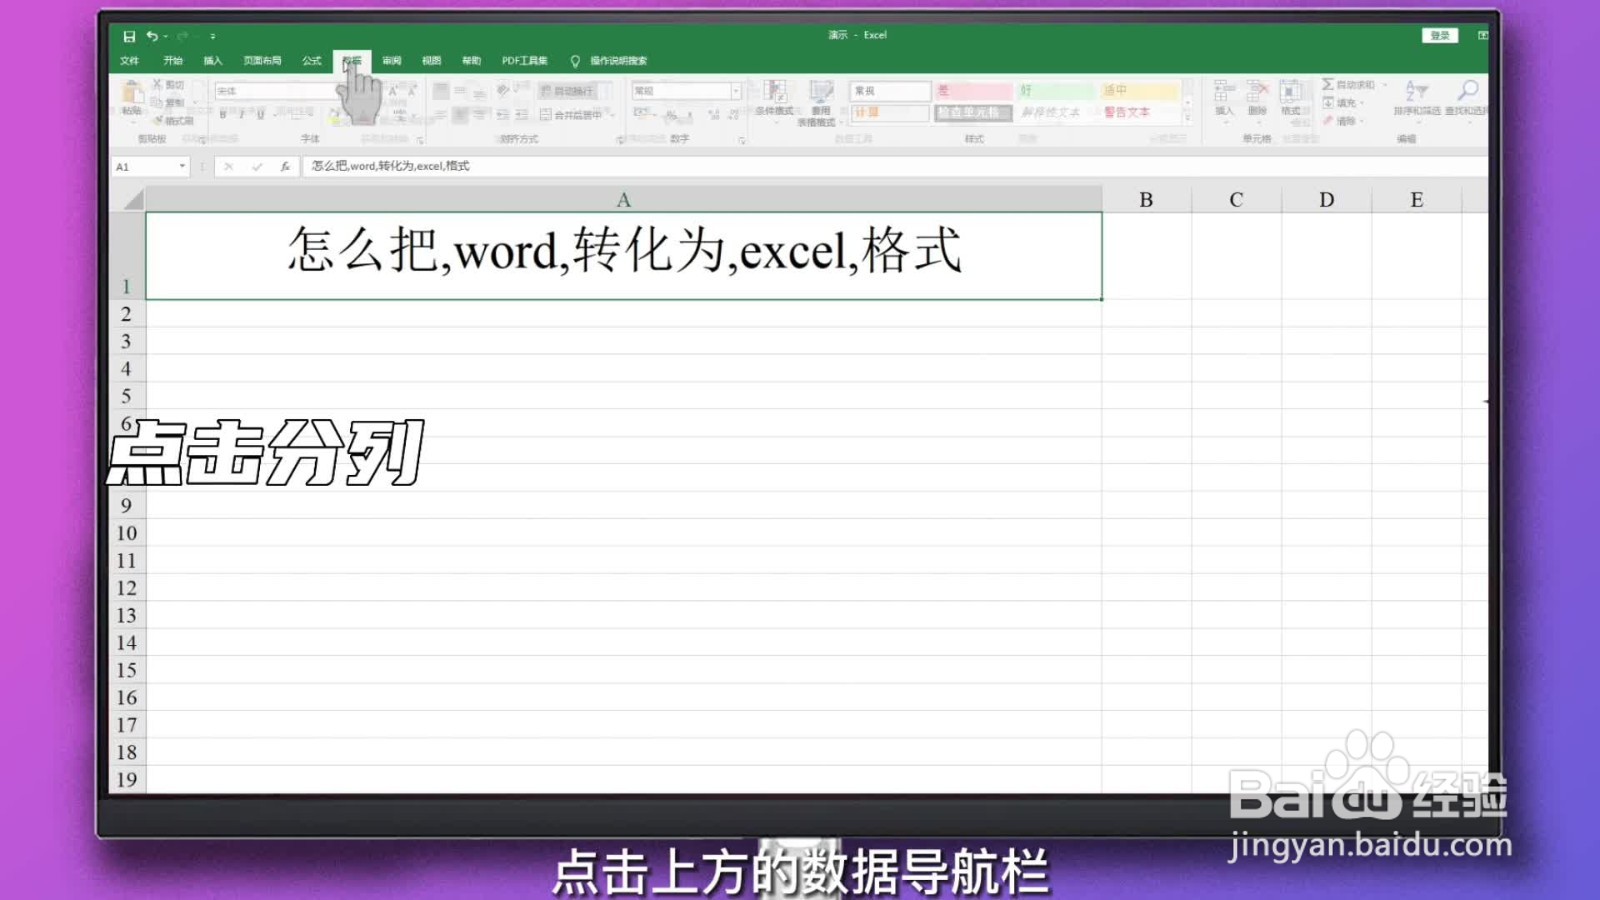Image resolution: width=1600 pixels, height=900 pixels.
Task: Click the 操作说明搜索 search box
Action: click(x=618, y=61)
